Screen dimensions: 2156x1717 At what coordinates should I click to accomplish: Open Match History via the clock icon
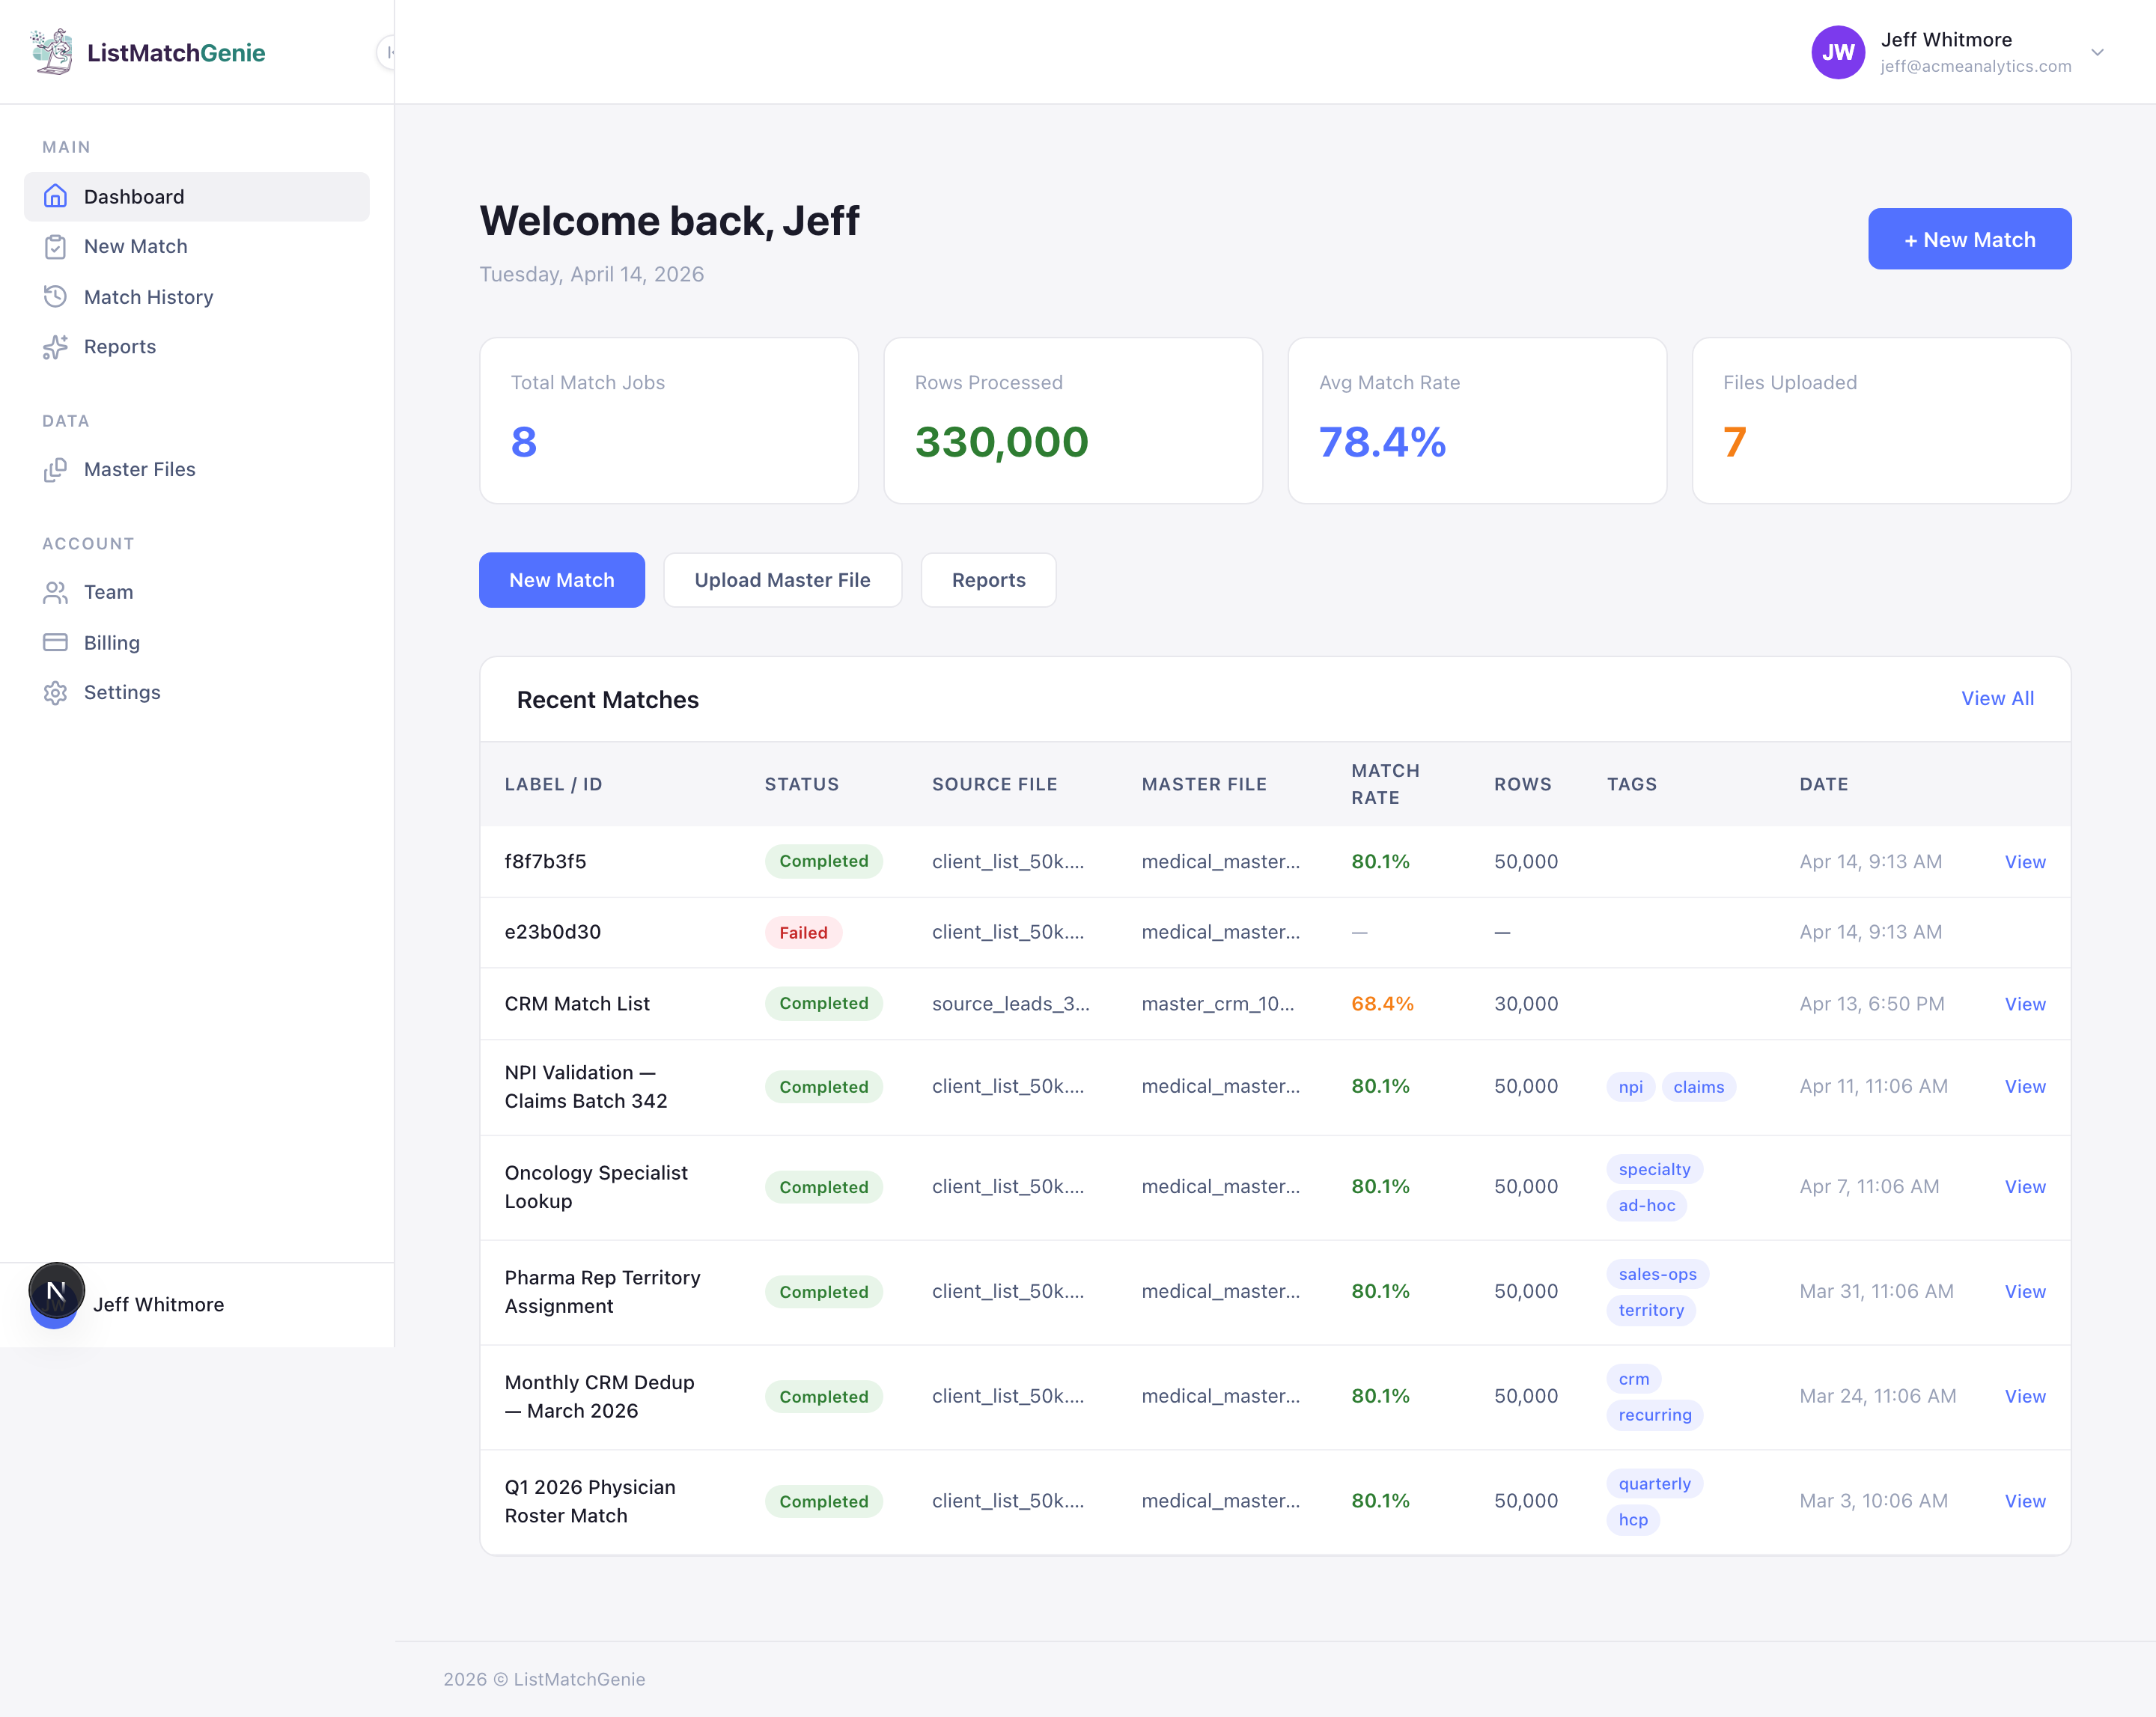click(x=56, y=296)
